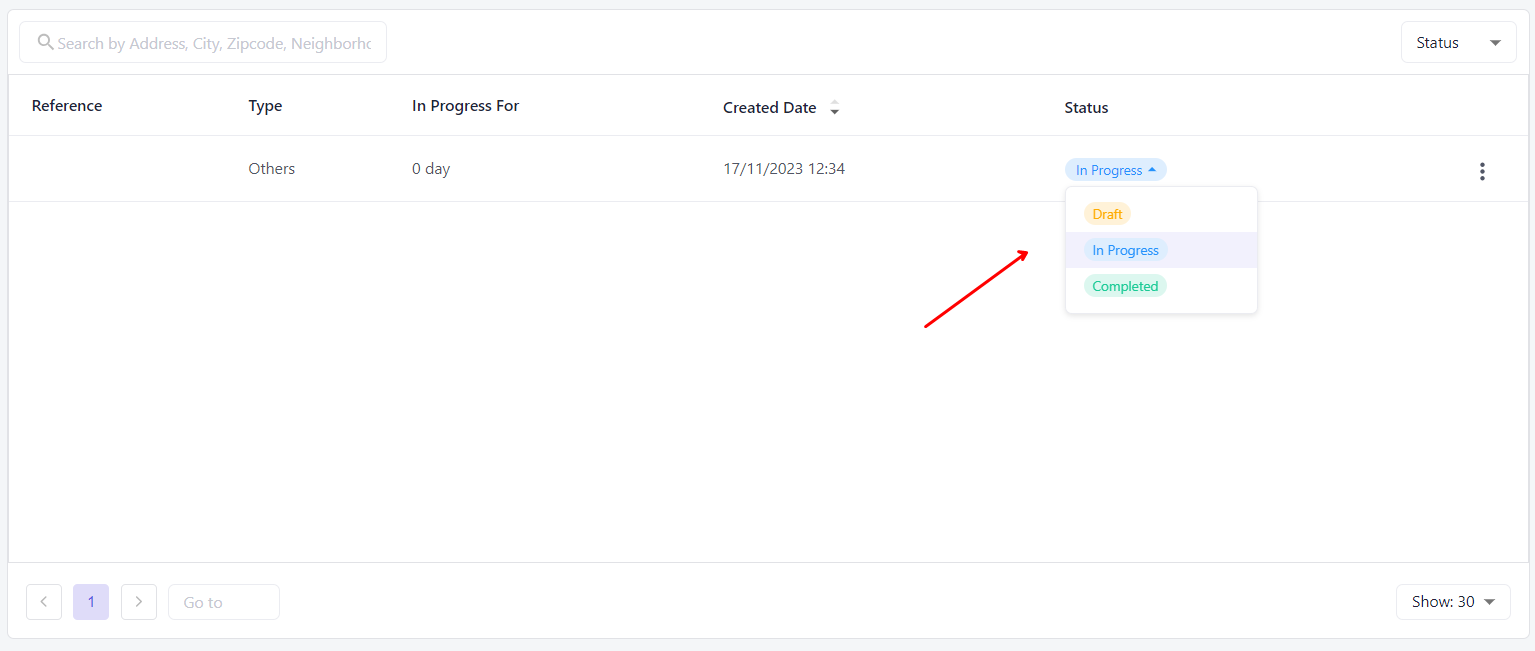Focus the address search field
This screenshot has width=1535, height=651.
[x=214, y=43]
